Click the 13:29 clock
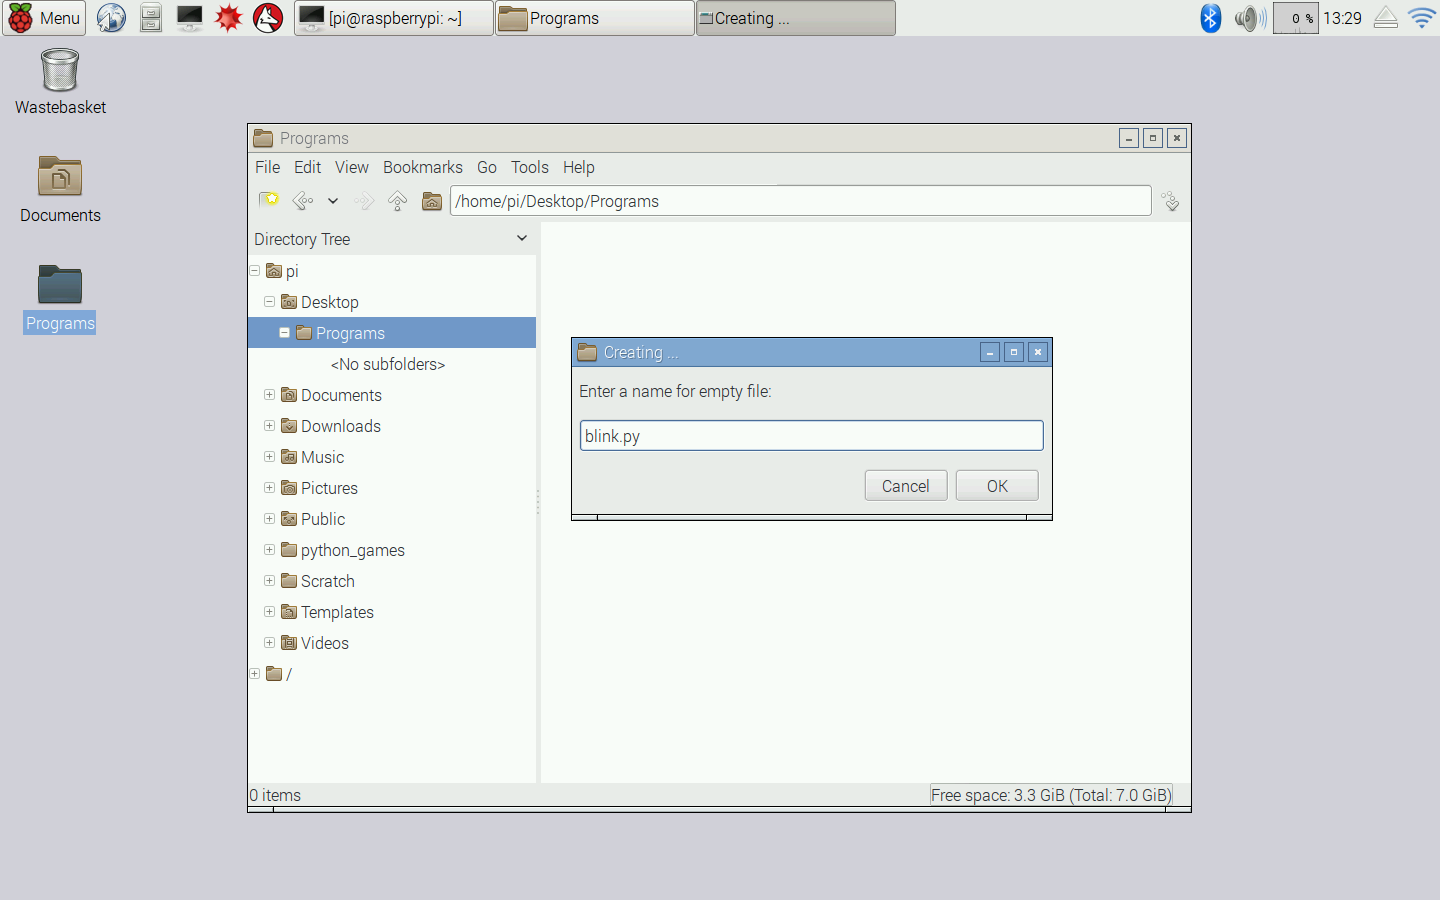1440x900 pixels. [1342, 18]
